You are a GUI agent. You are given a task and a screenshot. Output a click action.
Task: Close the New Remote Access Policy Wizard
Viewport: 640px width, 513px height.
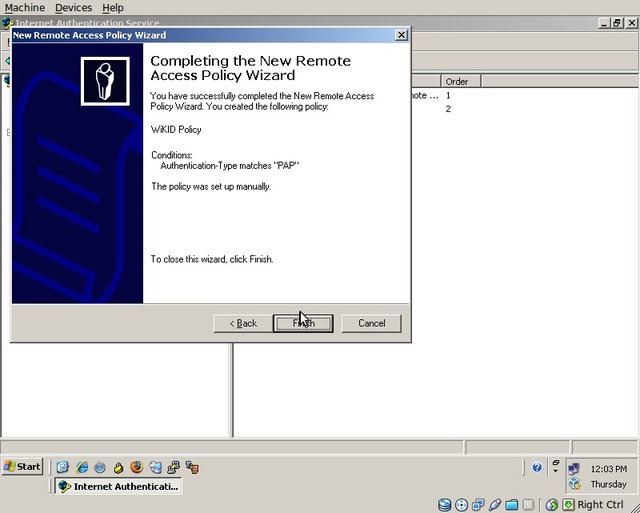[401, 35]
